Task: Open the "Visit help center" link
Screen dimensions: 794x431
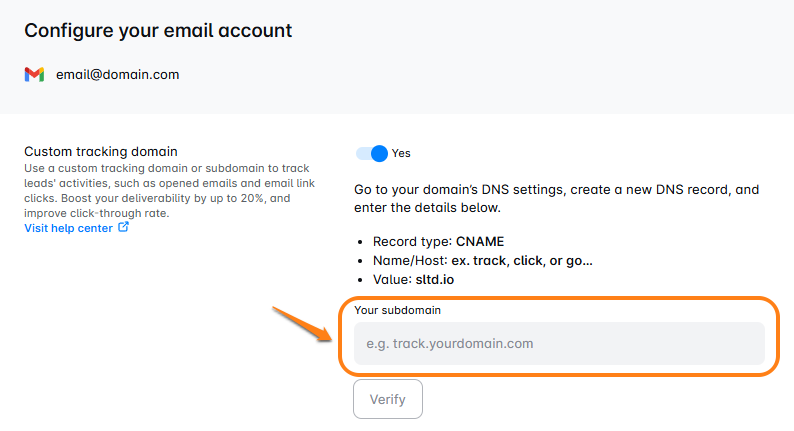Action: click(68, 228)
